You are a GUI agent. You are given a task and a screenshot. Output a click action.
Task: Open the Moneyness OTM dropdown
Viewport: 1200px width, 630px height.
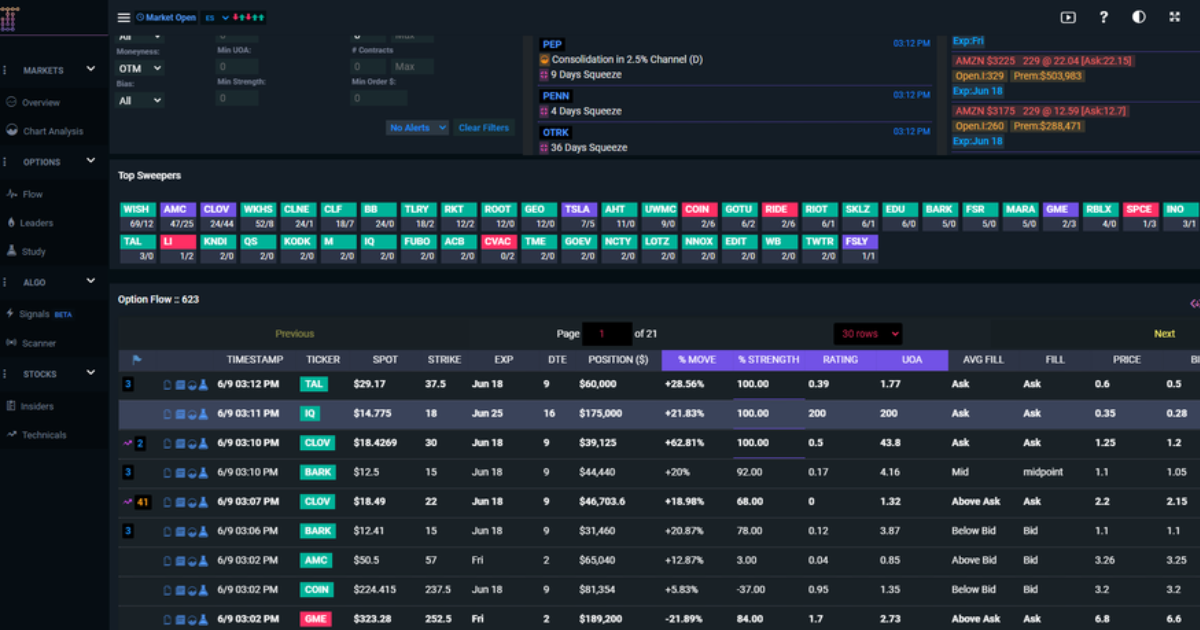point(140,68)
